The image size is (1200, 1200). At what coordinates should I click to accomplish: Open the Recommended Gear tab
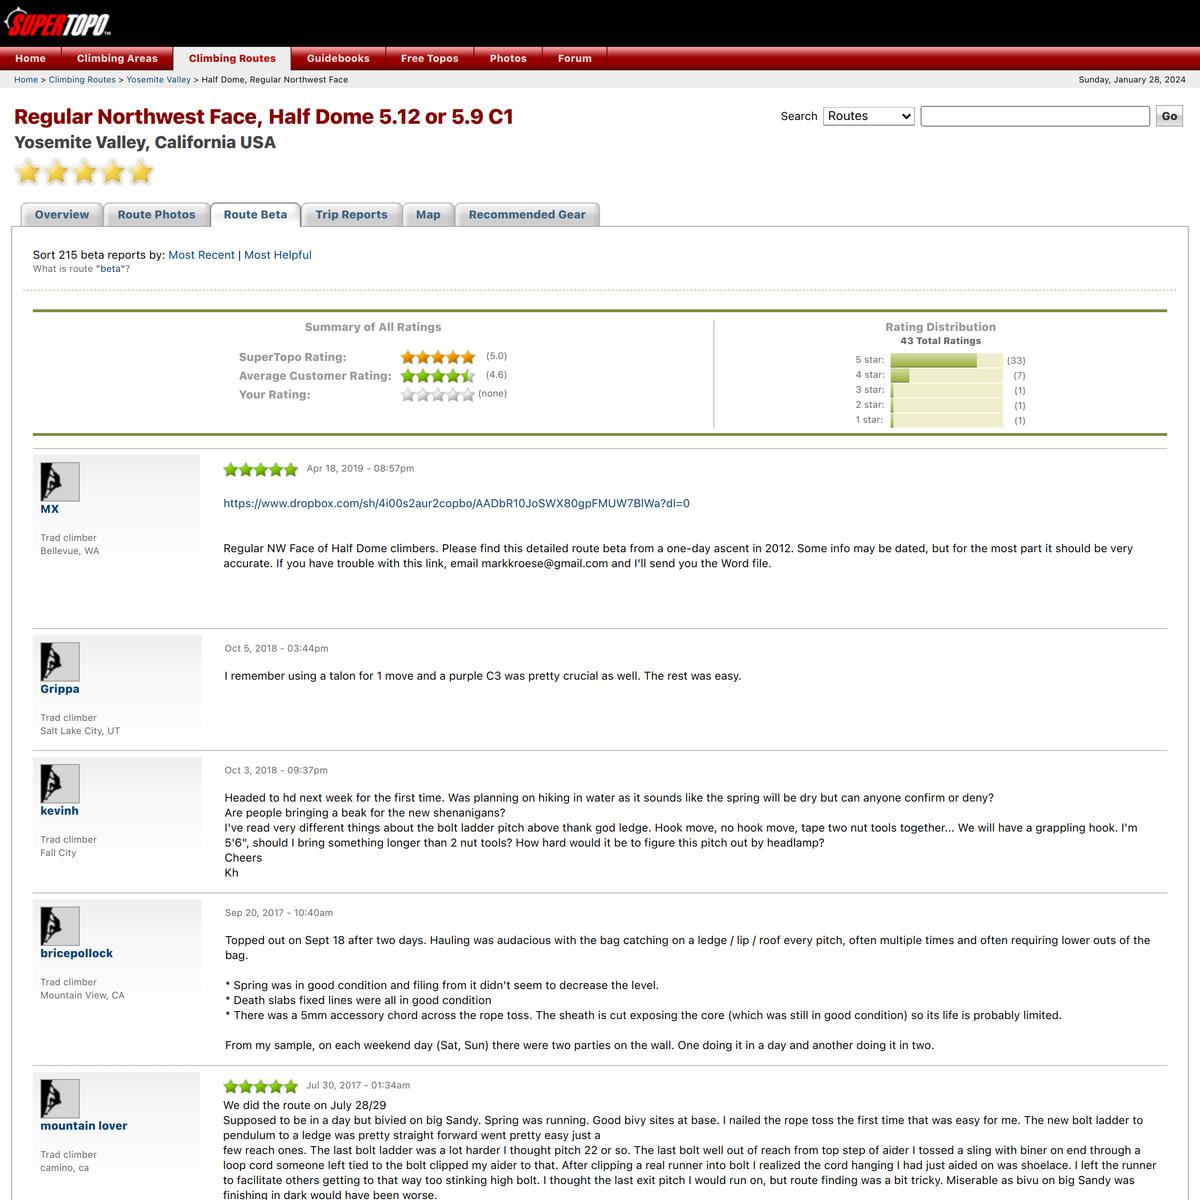pyautogui.click(x=527, y=215)
